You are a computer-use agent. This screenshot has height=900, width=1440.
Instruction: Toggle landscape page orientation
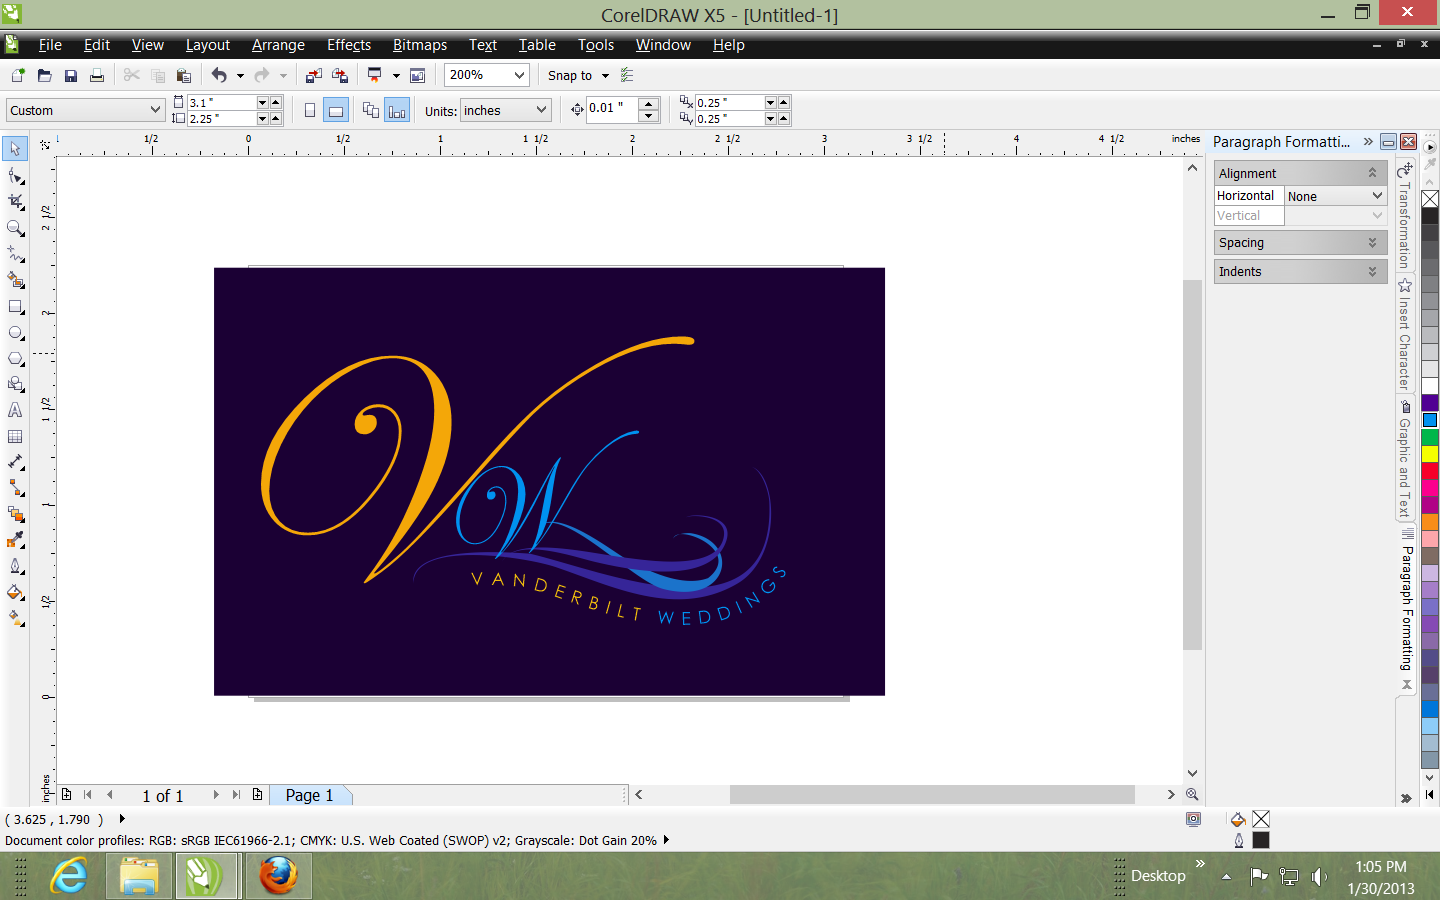click(336, 111)
